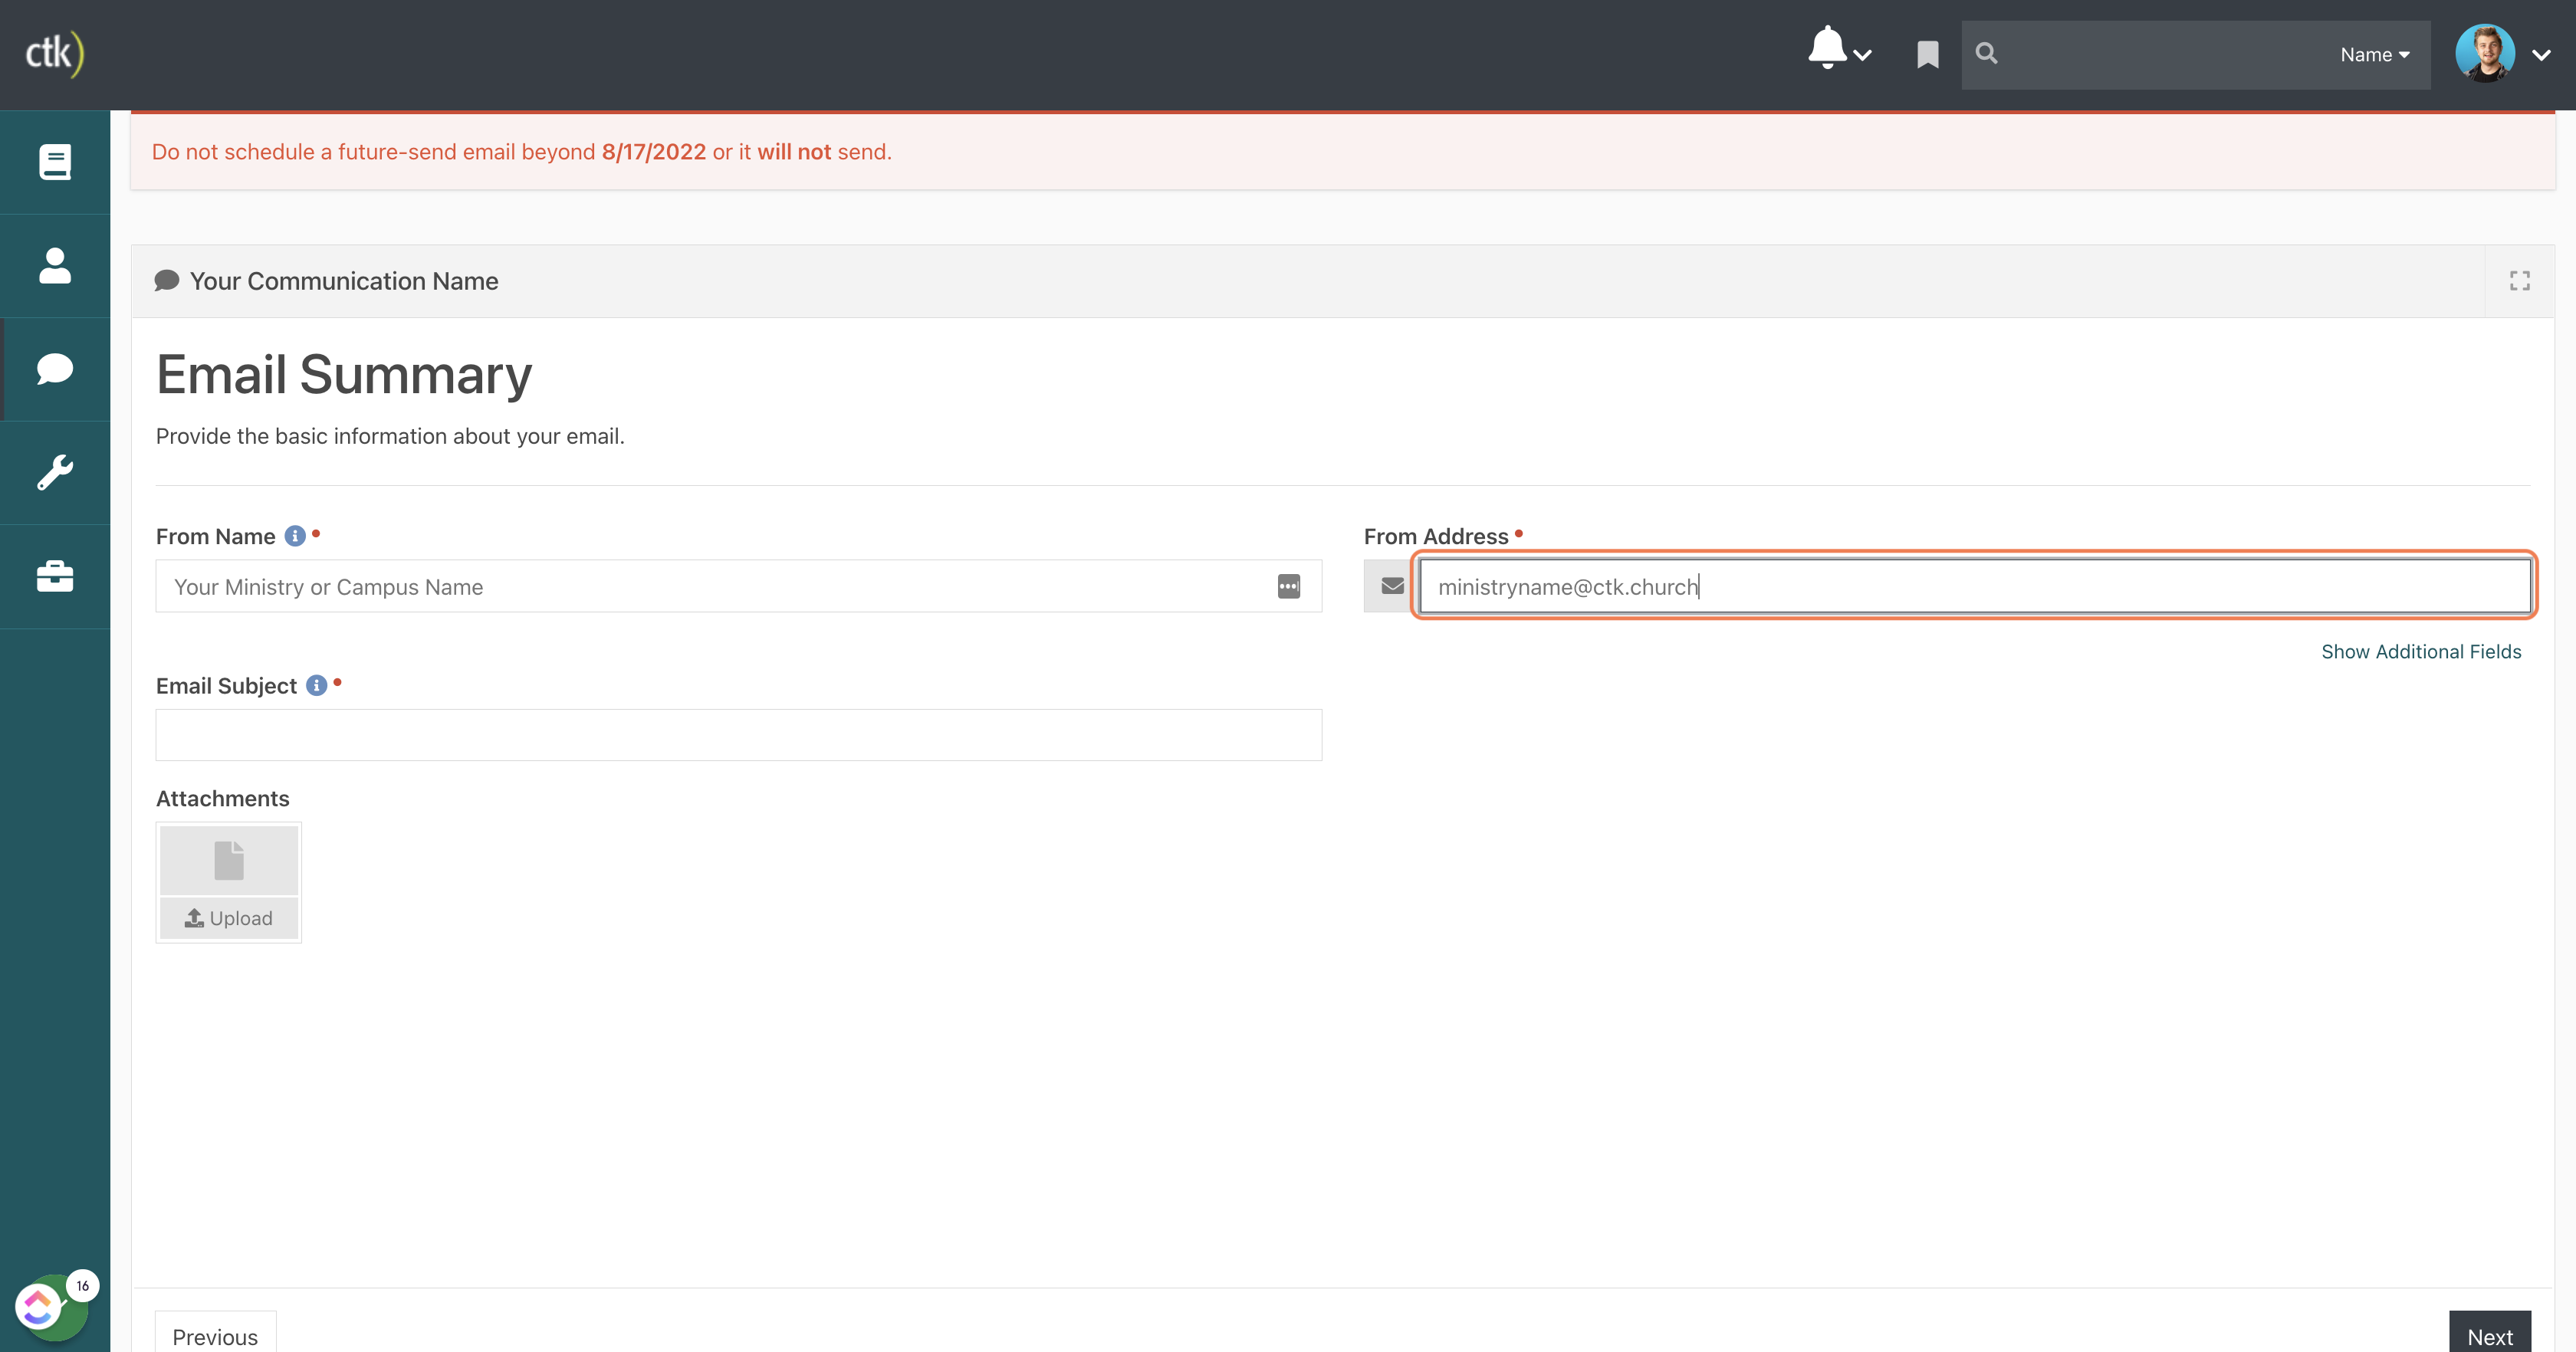This screenshot has width=2576, height=1352.
Task: Click the Upload attachment button
Action: click(x=229, y=918)
